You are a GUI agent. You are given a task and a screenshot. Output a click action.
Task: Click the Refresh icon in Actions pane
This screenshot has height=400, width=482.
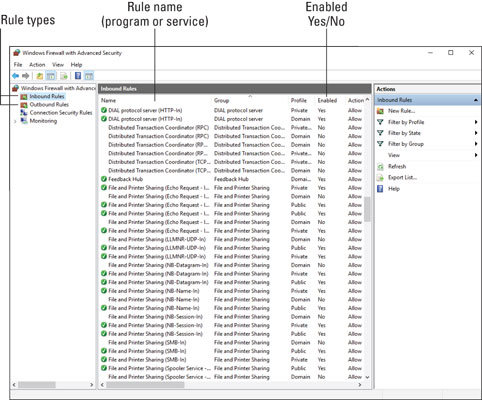380,166
